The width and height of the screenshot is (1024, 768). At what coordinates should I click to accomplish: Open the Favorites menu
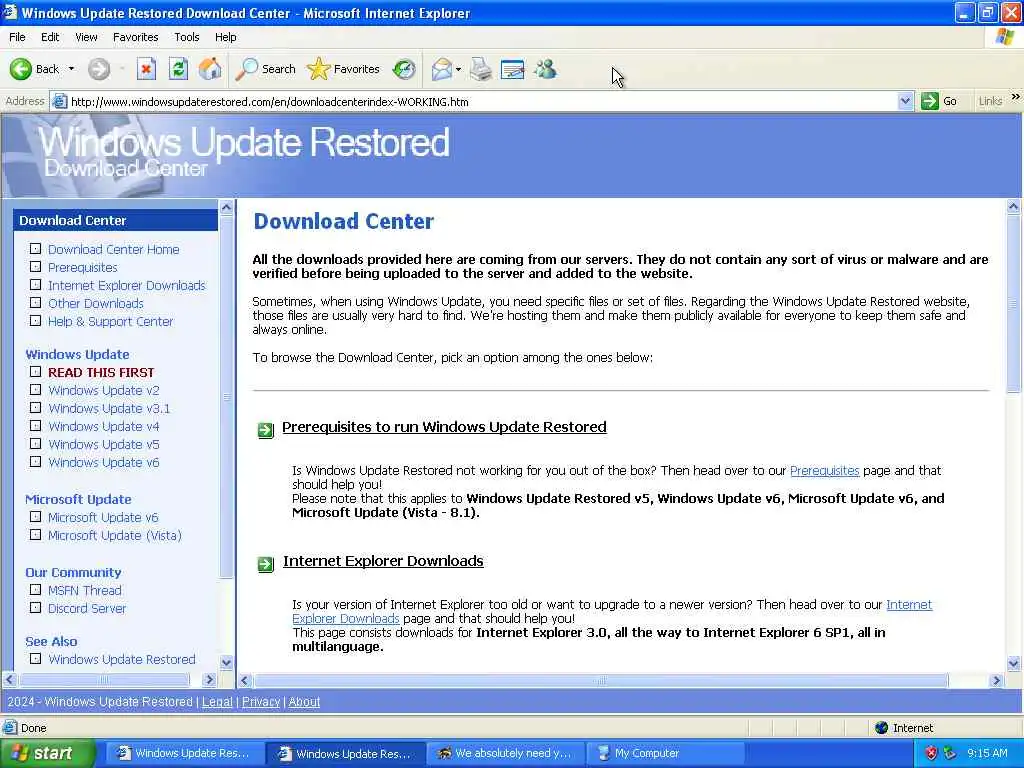[135, 37]
